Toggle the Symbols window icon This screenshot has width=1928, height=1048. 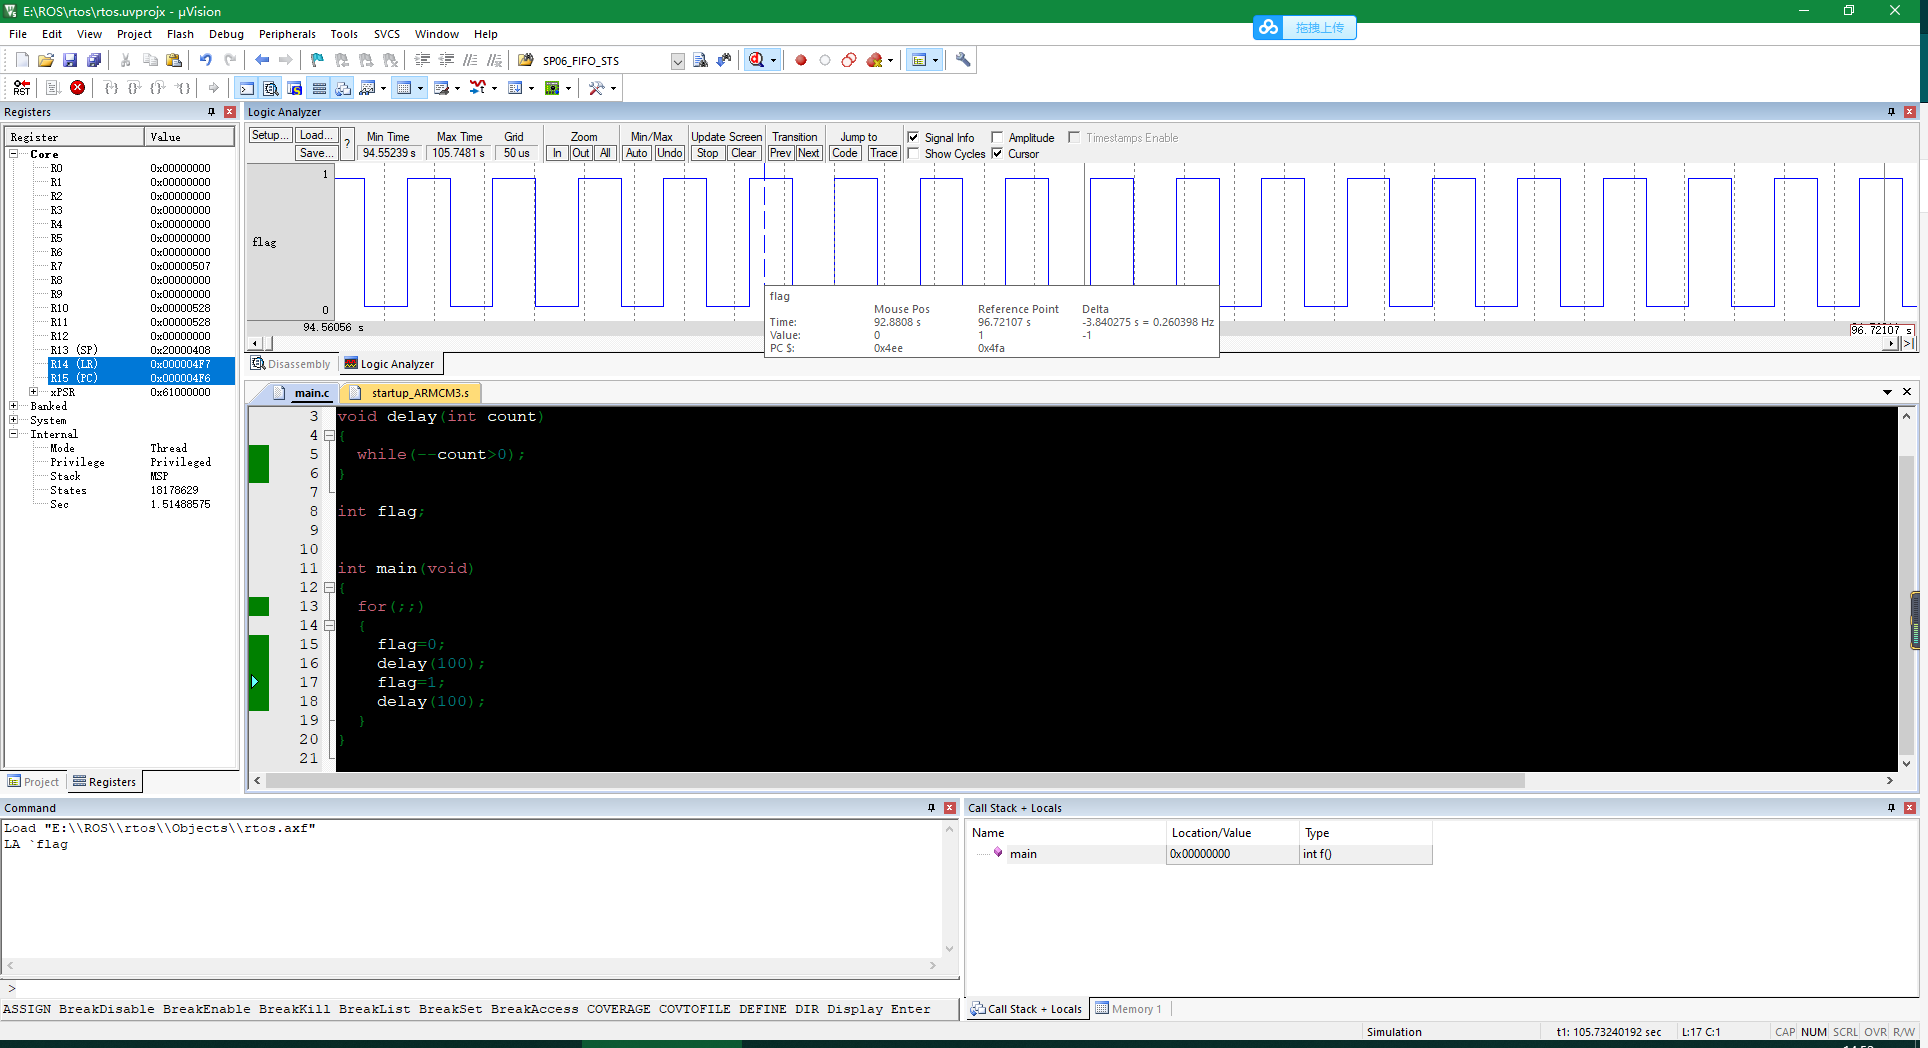[x=295, y=88]
